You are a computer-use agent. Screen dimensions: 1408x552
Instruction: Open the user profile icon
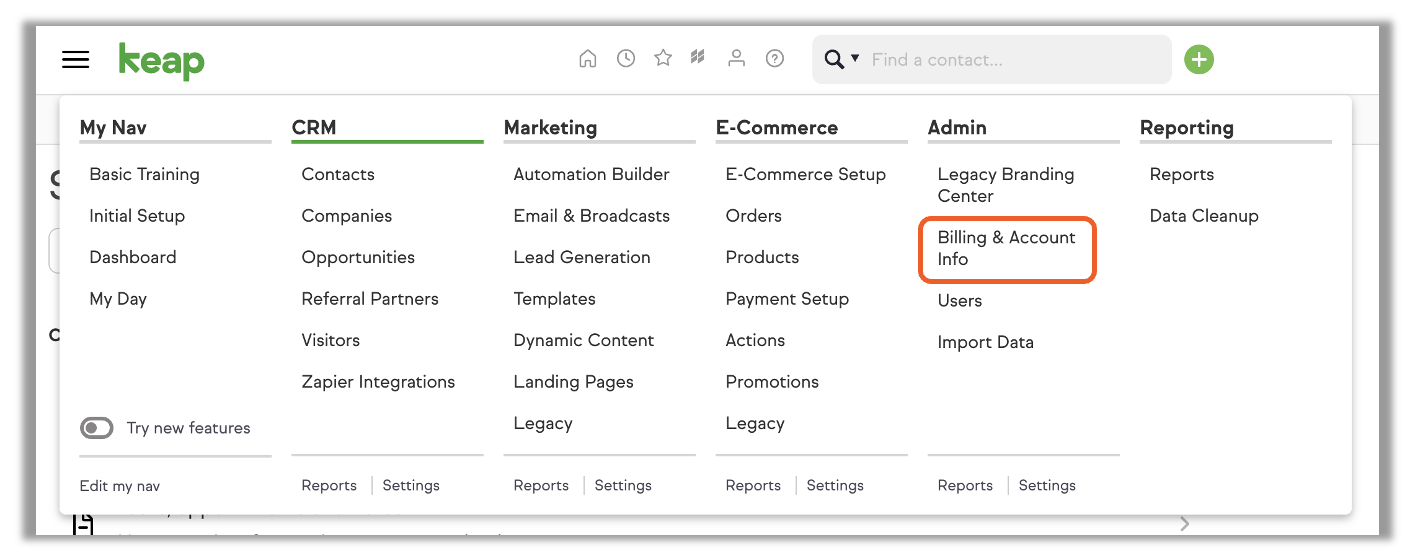click(737, 59)
